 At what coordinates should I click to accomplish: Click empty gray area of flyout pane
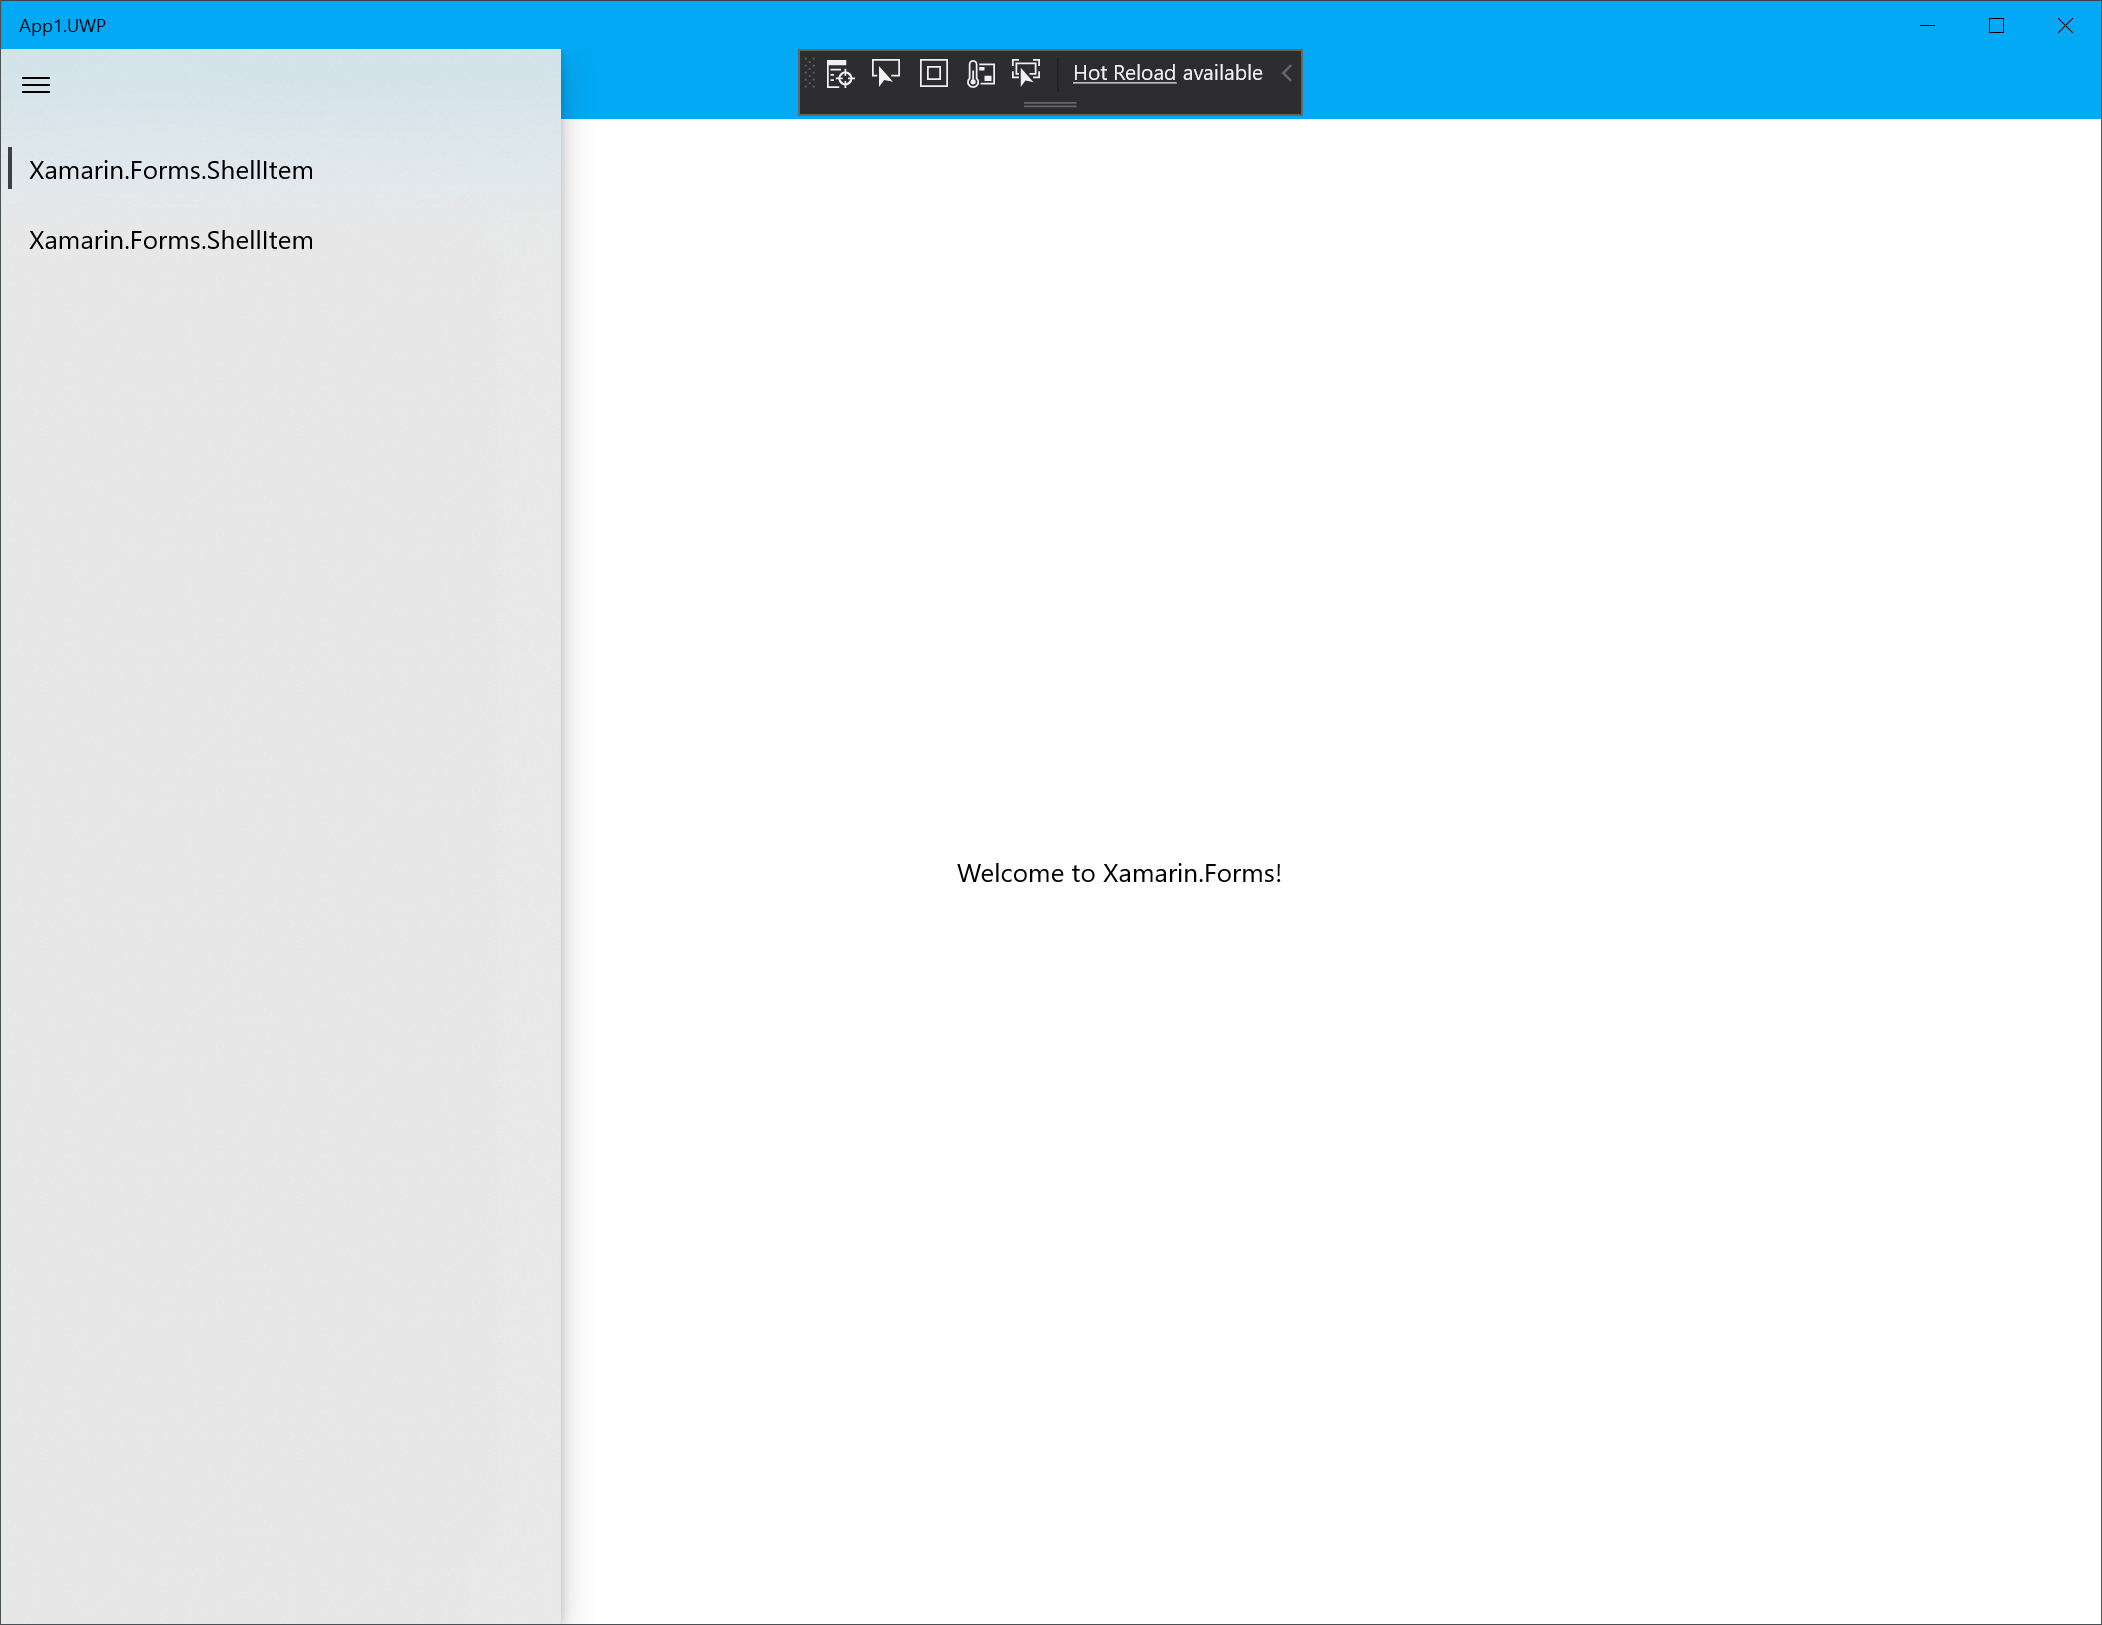(x=280, y=900)
